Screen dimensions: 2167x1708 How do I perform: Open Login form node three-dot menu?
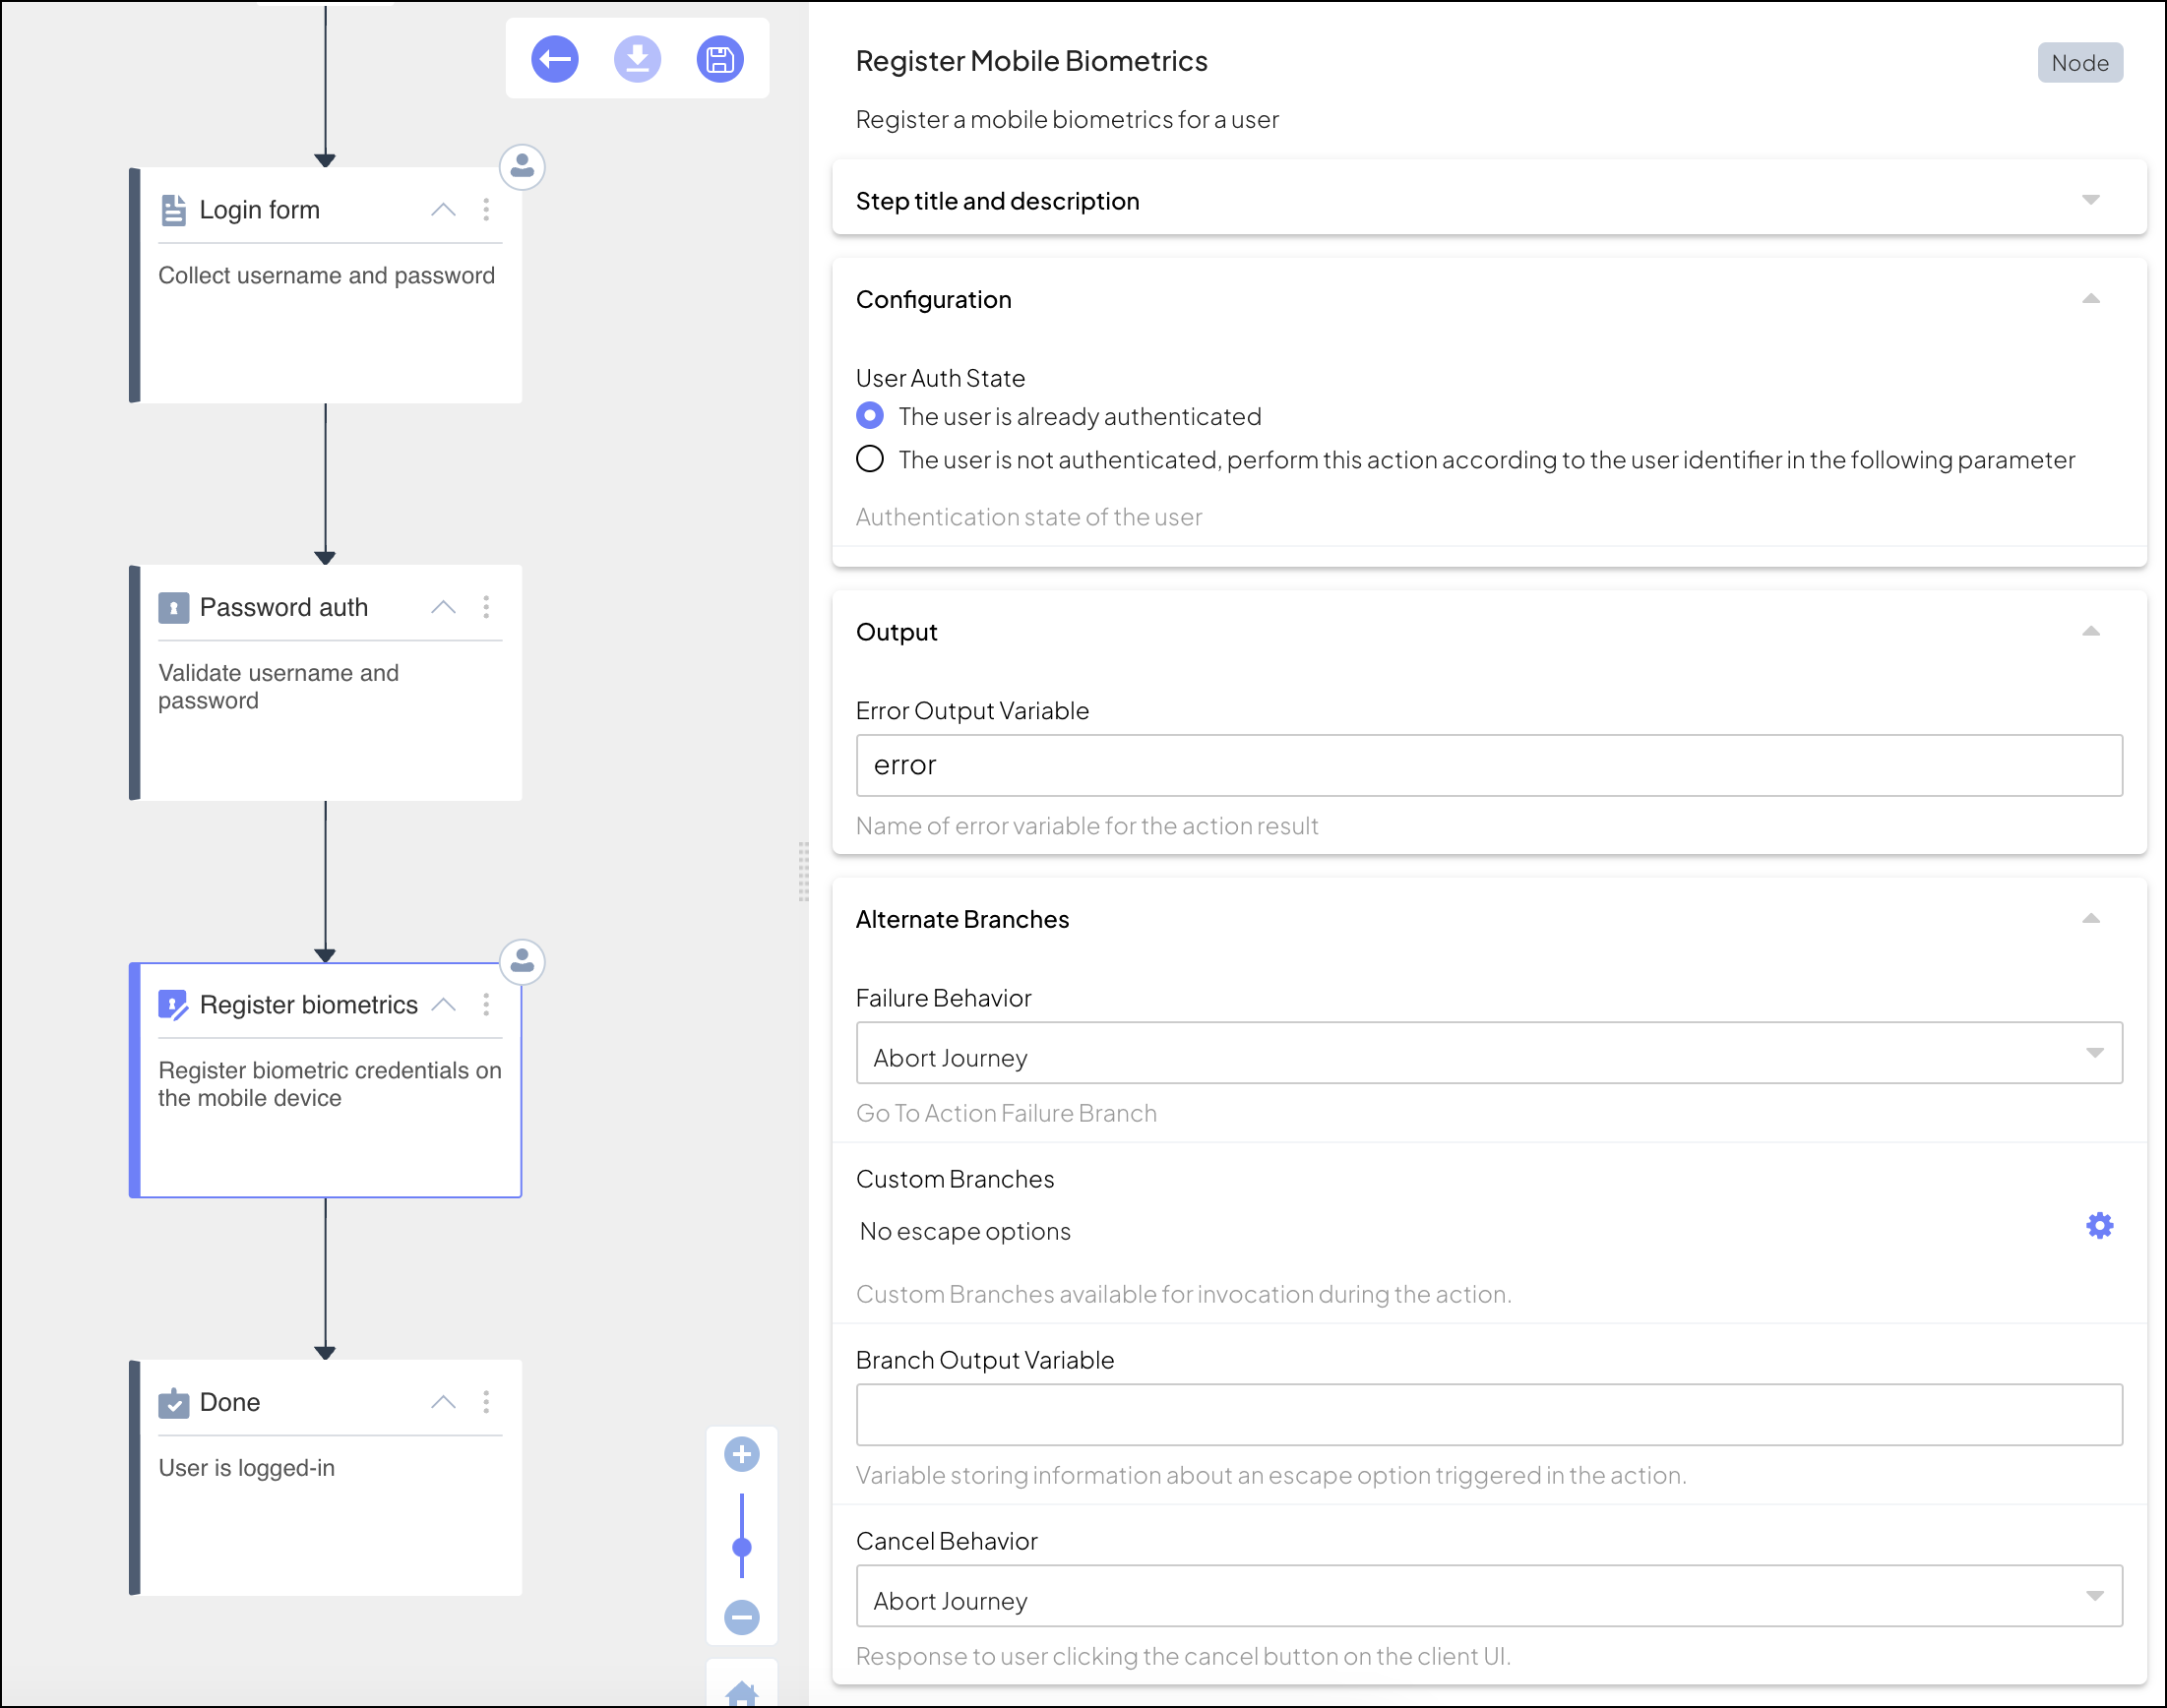(487, 210)
